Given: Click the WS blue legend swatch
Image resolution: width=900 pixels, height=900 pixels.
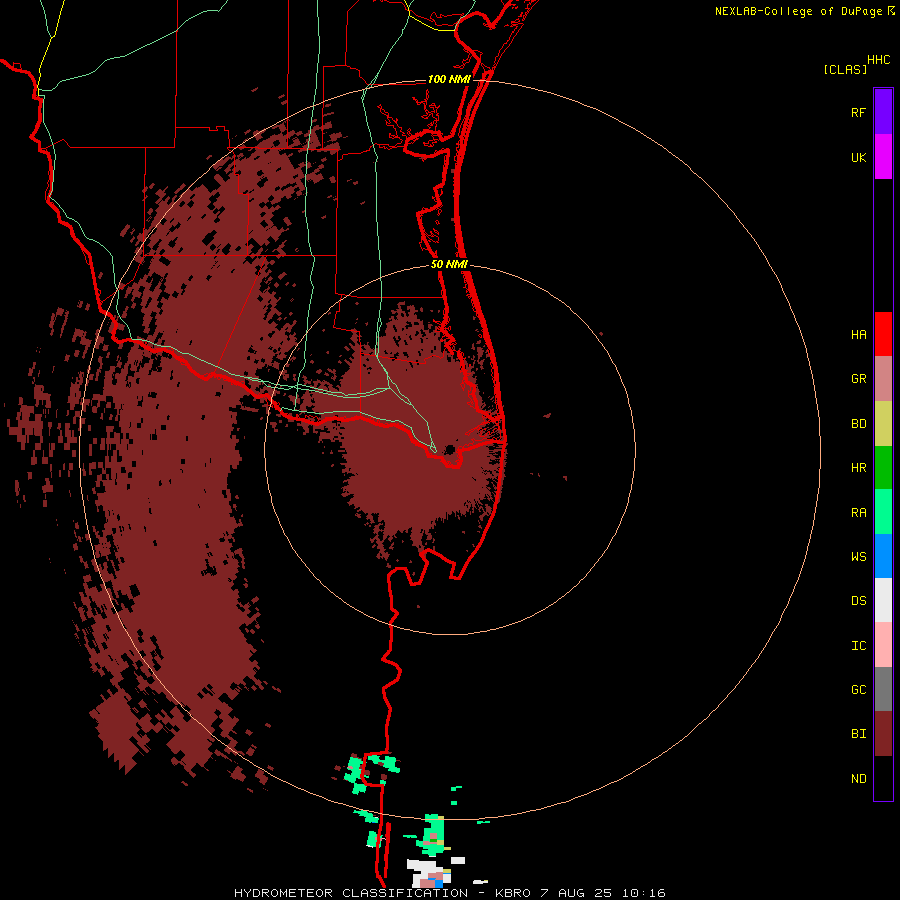Looking at the screenshot, I should click(x=883, y=556).
